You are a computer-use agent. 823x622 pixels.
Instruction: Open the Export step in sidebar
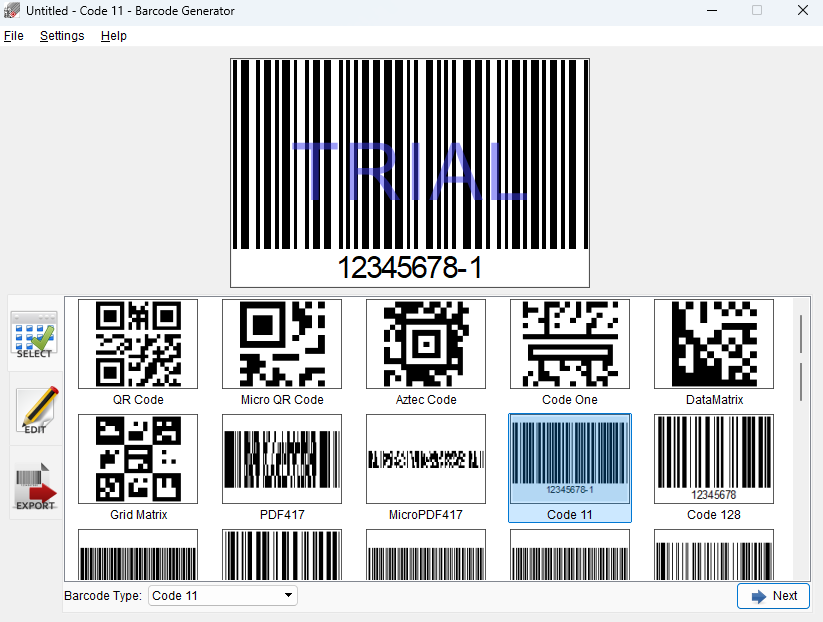[x=35, y=485]
